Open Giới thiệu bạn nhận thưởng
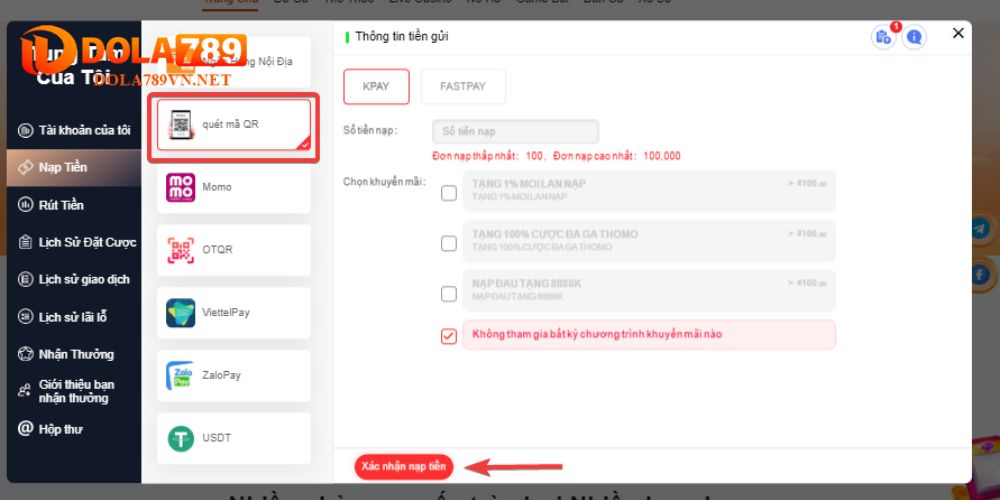The width and height of the screenshot is (1000, 500). pyautogui.click(x=74, y=391)
